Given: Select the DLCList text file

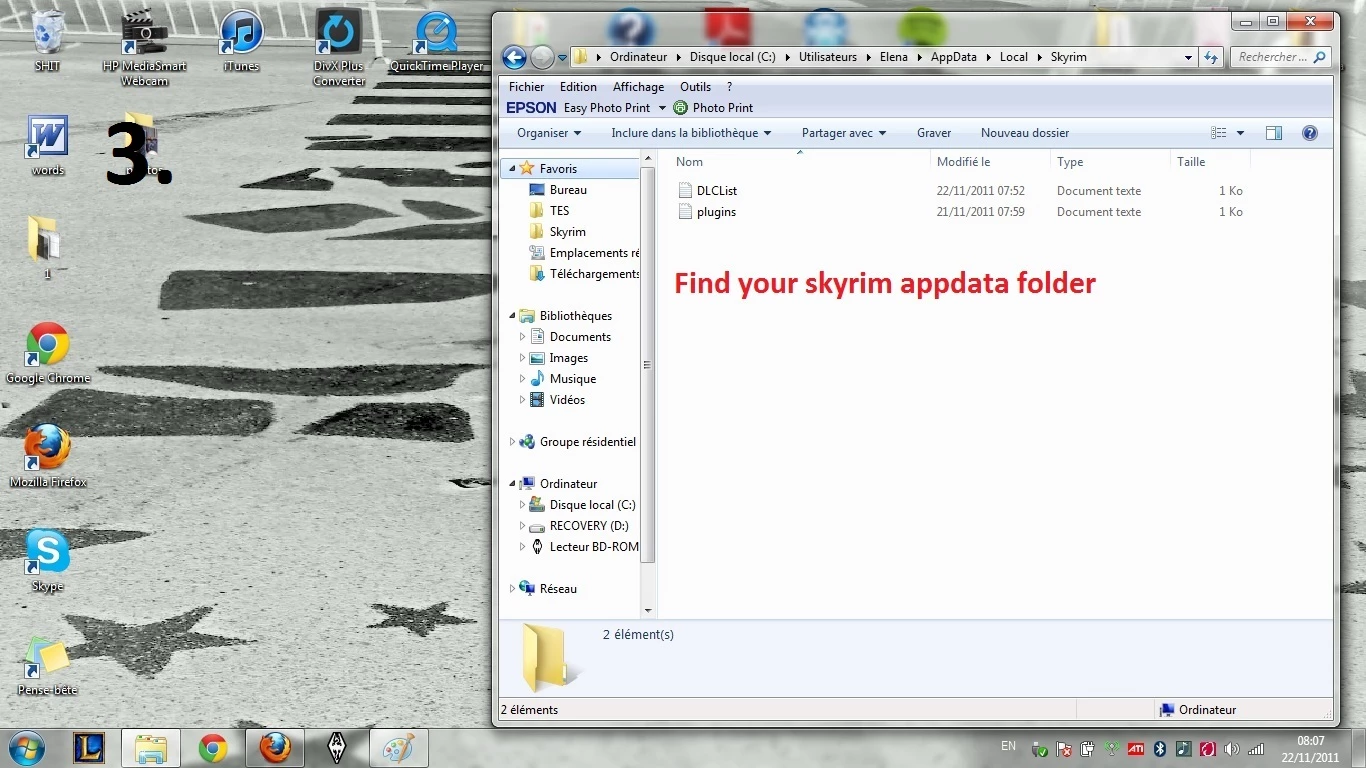Looking at the screenshot, I should coord(707,191).
